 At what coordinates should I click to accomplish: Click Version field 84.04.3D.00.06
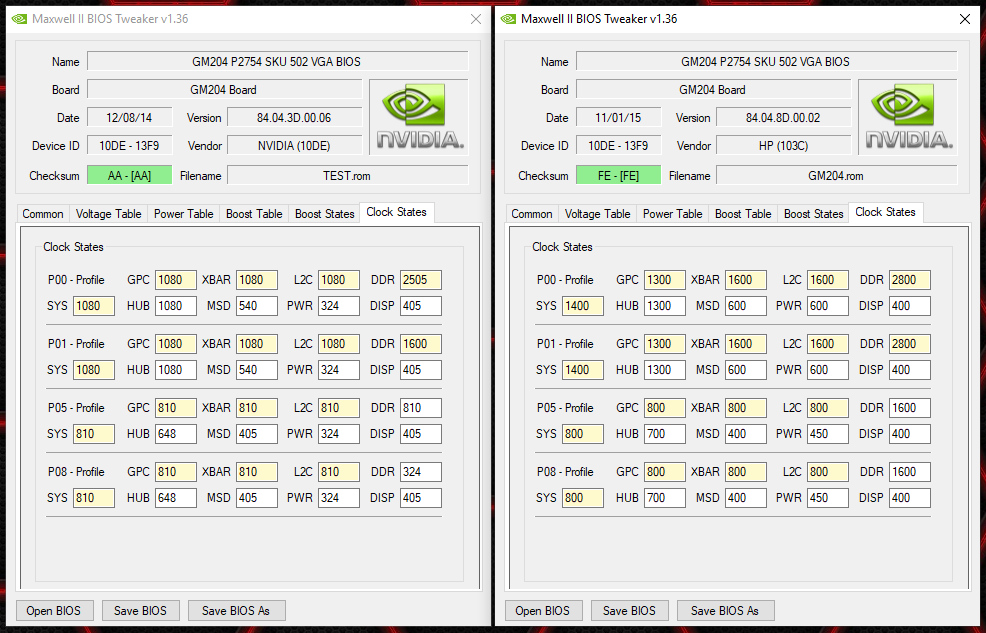click(294, 118)
